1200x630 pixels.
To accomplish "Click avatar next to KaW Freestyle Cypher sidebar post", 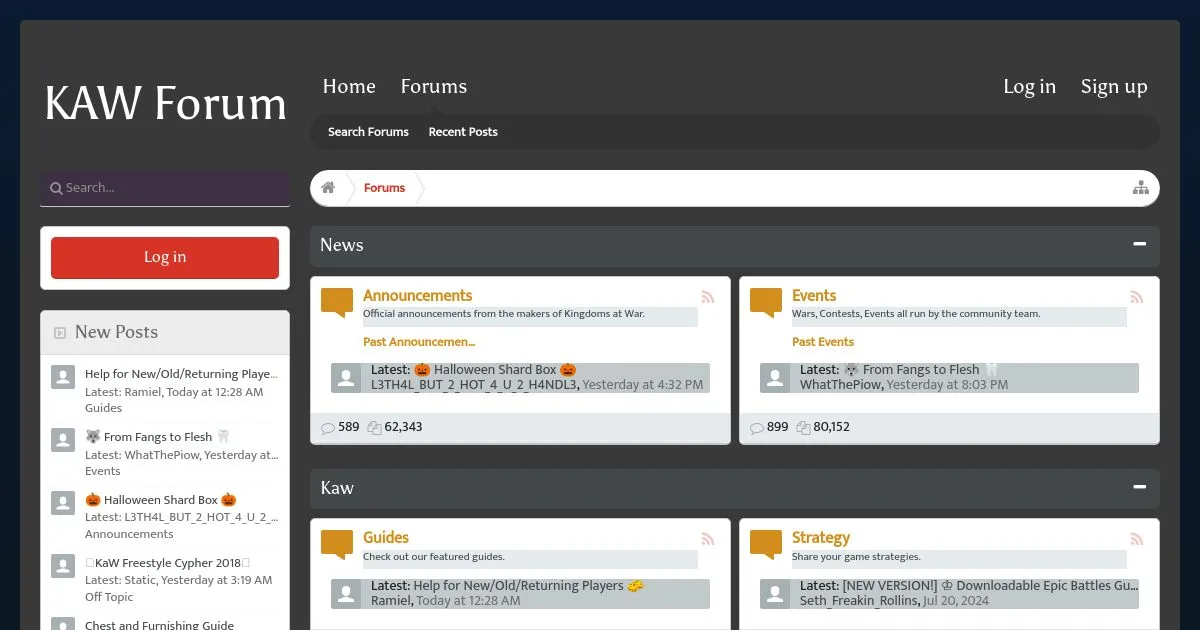I will (x=63, y=566).
